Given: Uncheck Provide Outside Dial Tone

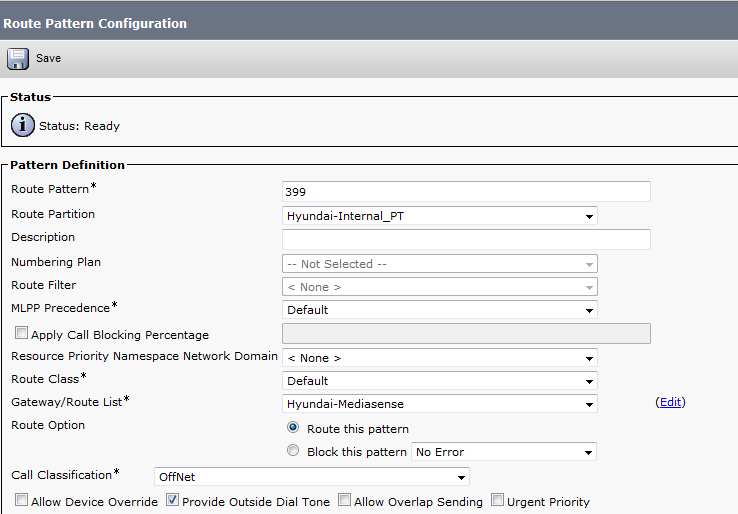Looking at the screenshot, I should (x=172, y=501).
